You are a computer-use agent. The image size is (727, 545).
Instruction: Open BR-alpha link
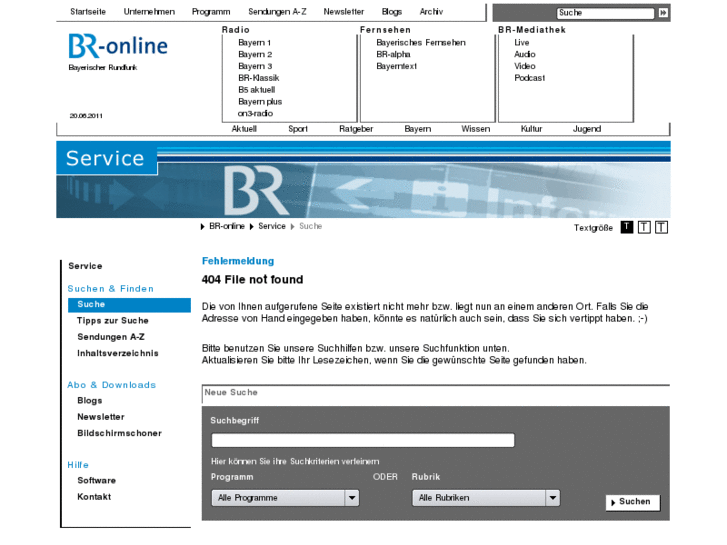tap(393, 54)
